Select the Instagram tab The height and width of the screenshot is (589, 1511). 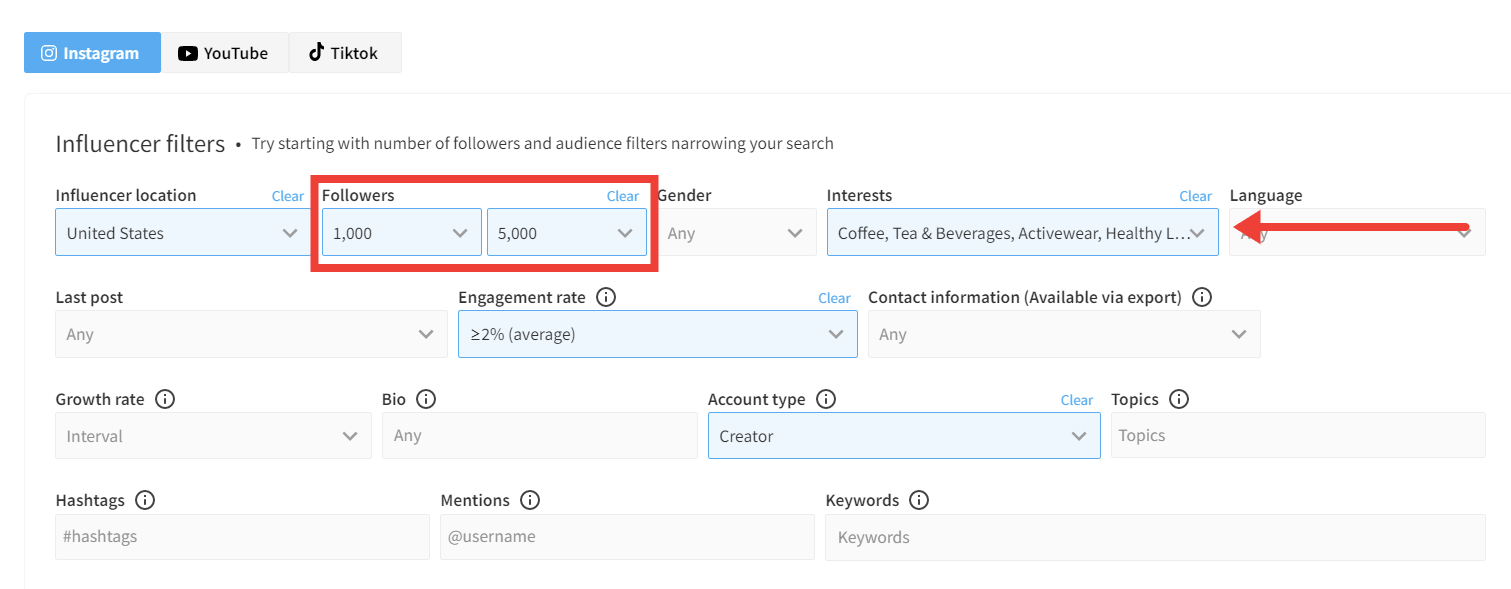pos(91,53)
